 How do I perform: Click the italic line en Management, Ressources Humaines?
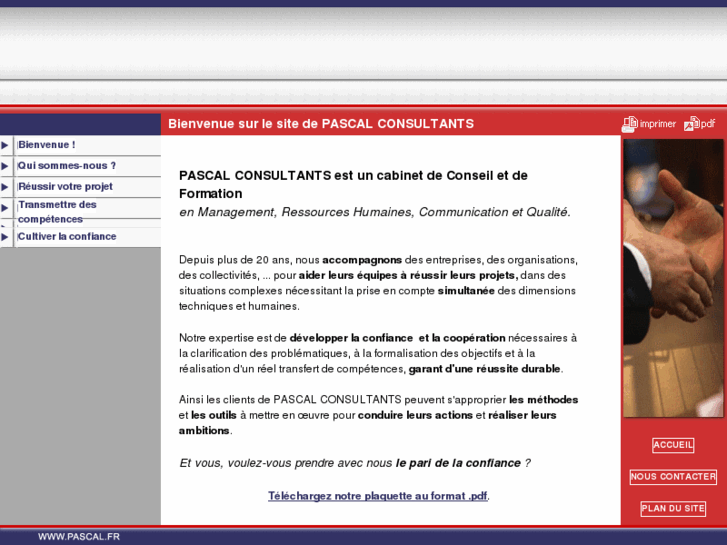pos(375,212)
